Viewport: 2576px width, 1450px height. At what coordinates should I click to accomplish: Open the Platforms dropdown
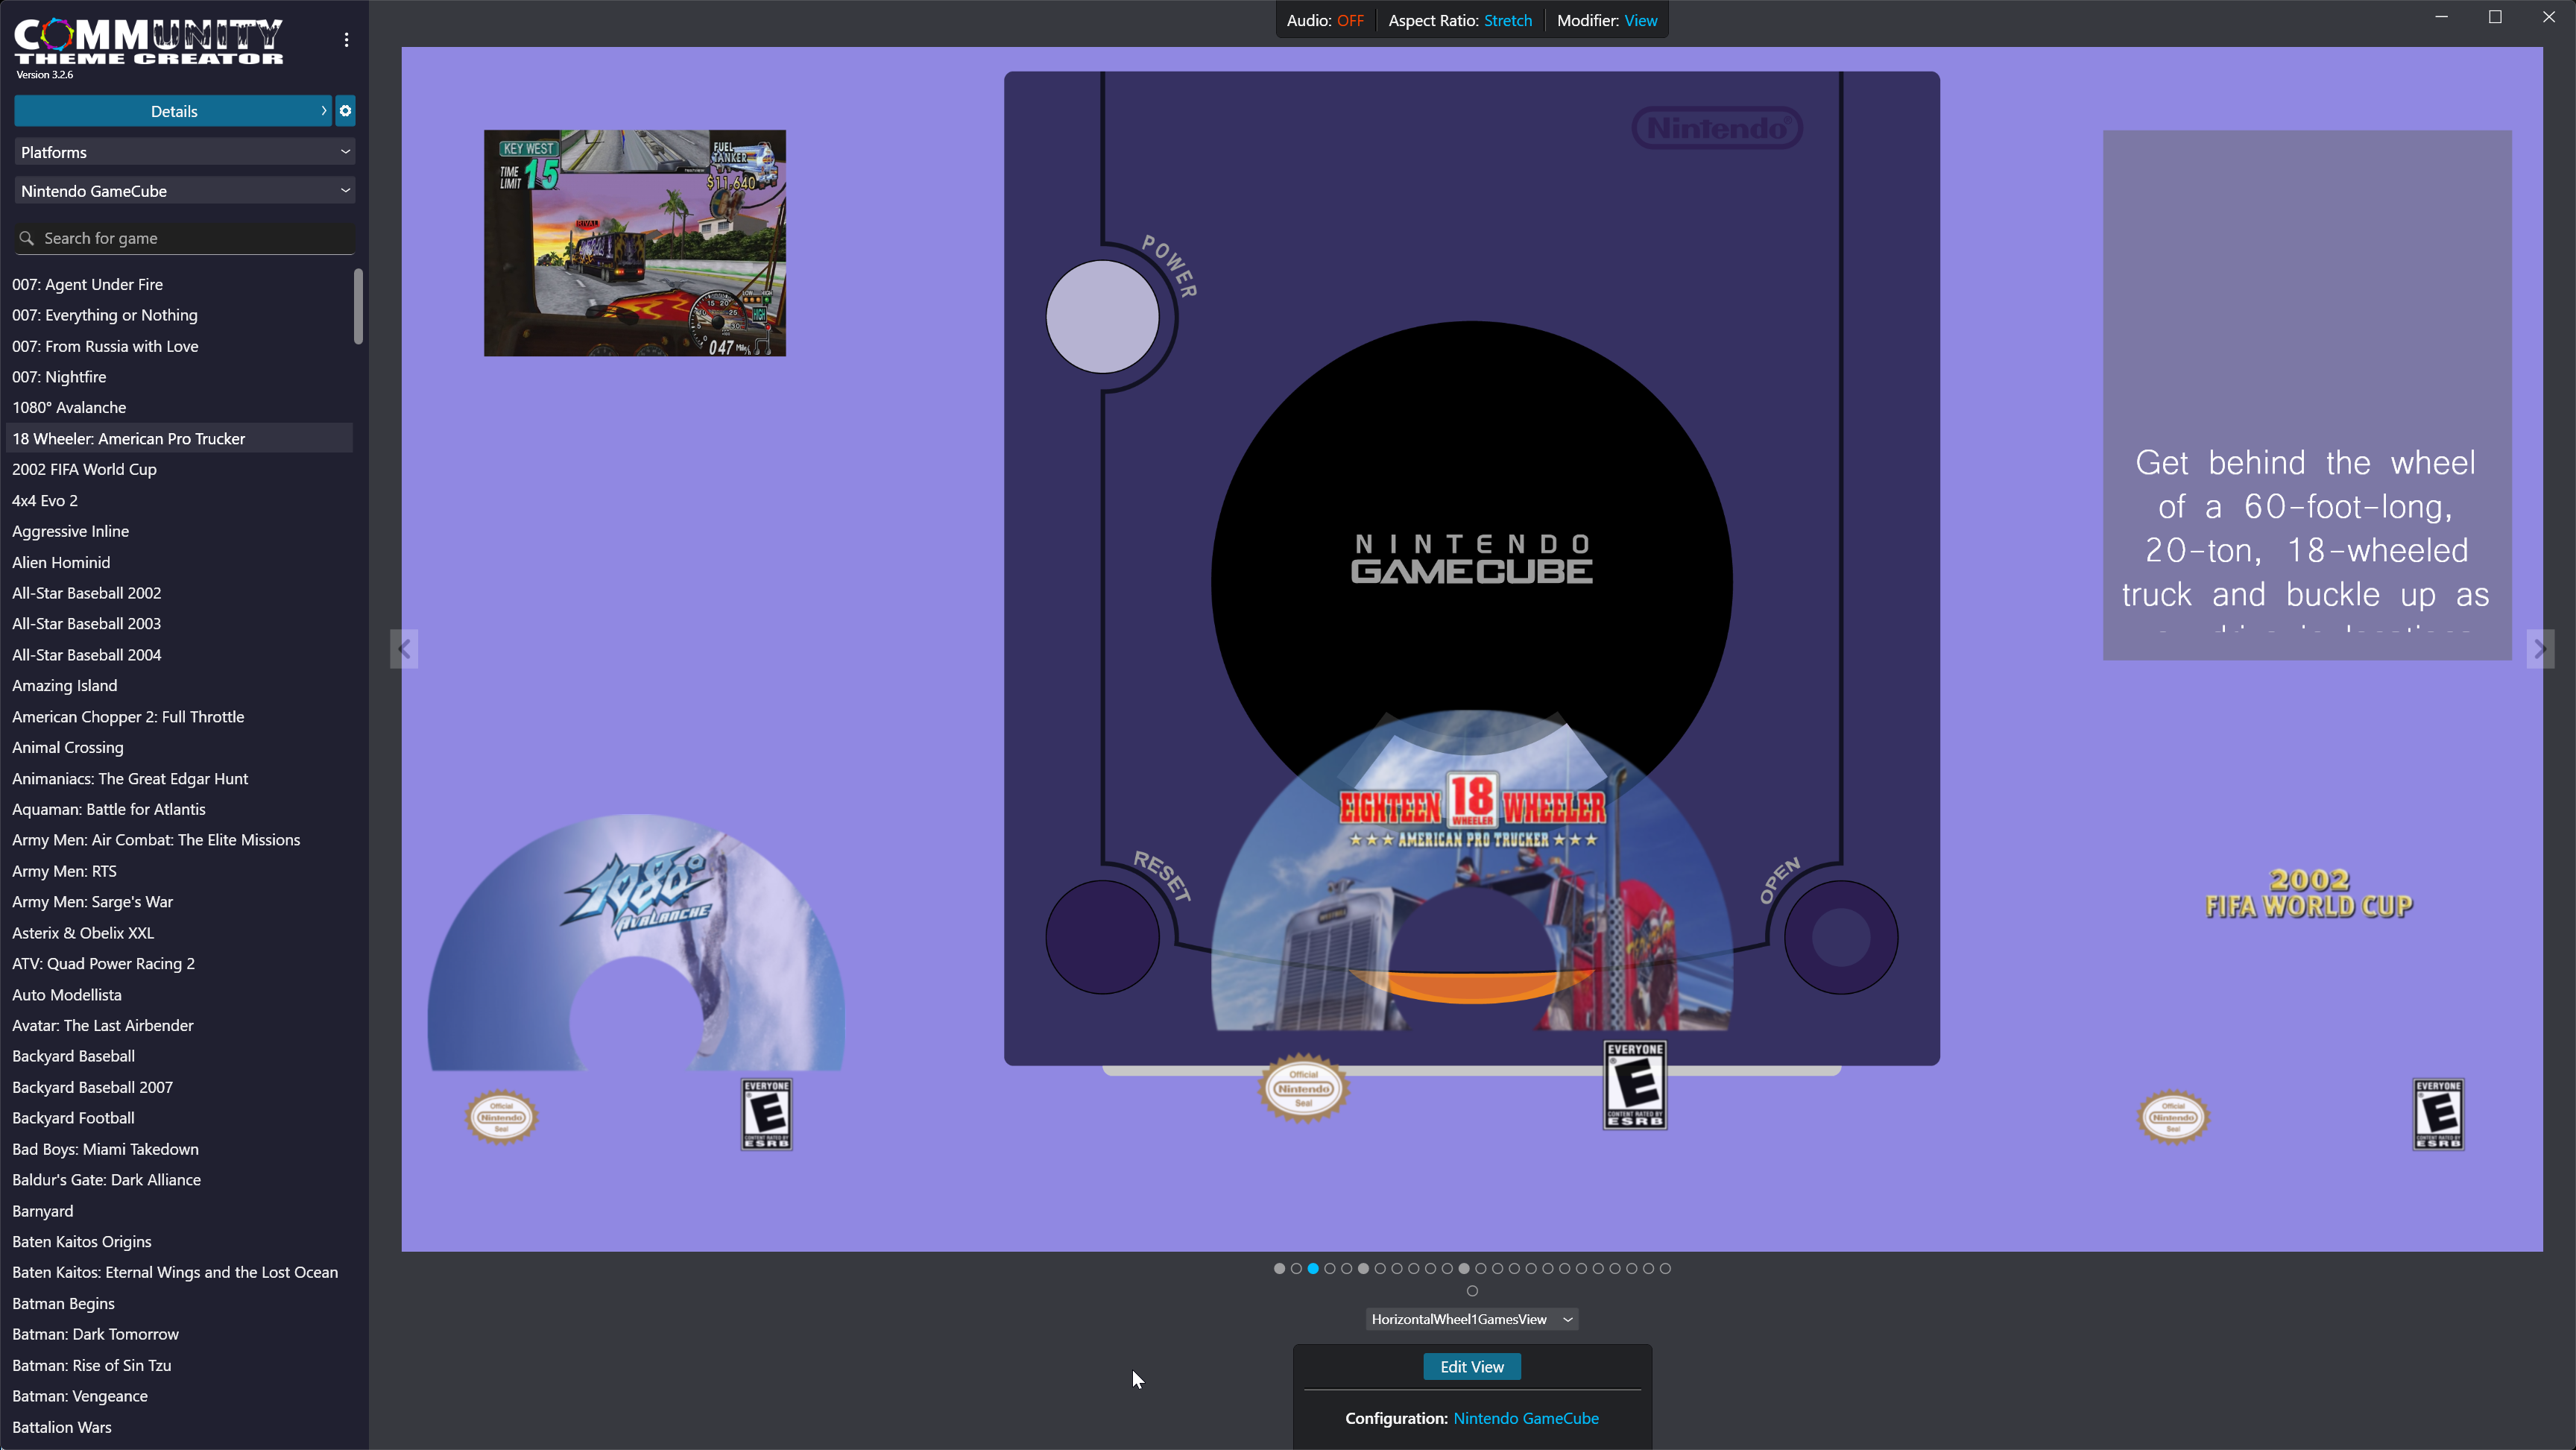[185, 152]
